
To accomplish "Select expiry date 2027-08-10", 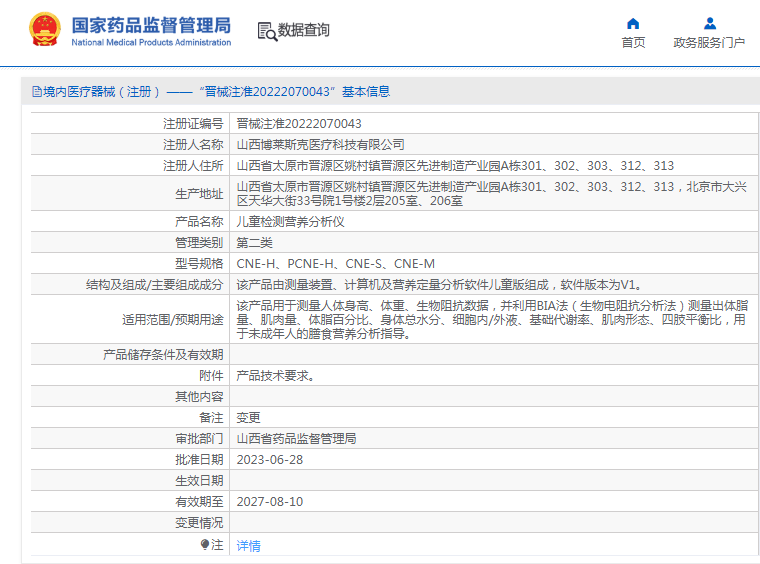I will (x=269, y=502).
